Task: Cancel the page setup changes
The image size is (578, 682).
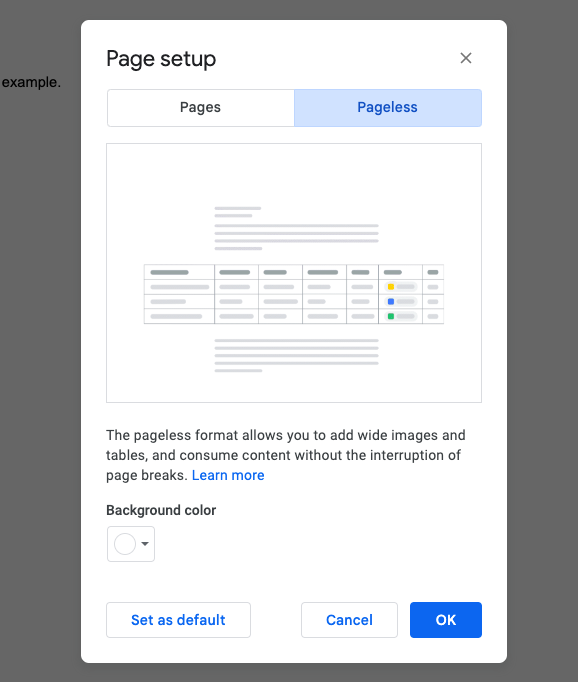Action: (x=349, y=620)
